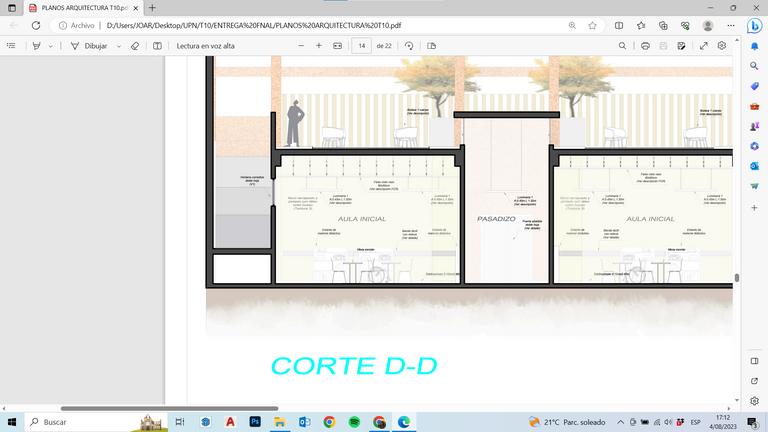Select the PLANOS ARQUITECTURA T10.pdf tab
Image resolution: width=768 pixels, height=432 pixels.
[83, 8]
